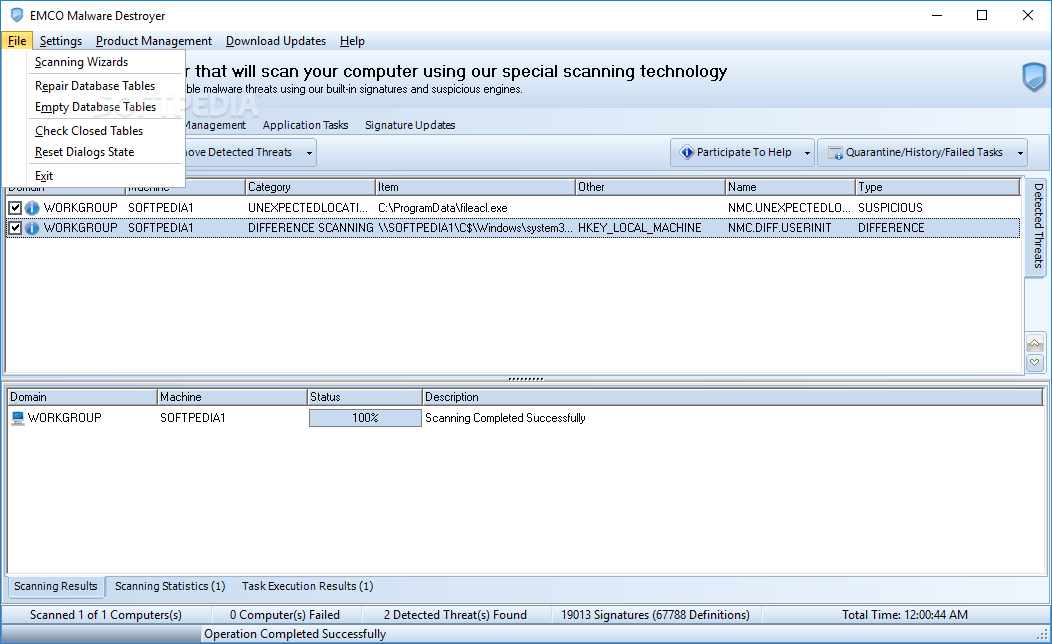Screen dimensions: 1052x644
Task: Click the lower pane Status column header
Action: 364,397
